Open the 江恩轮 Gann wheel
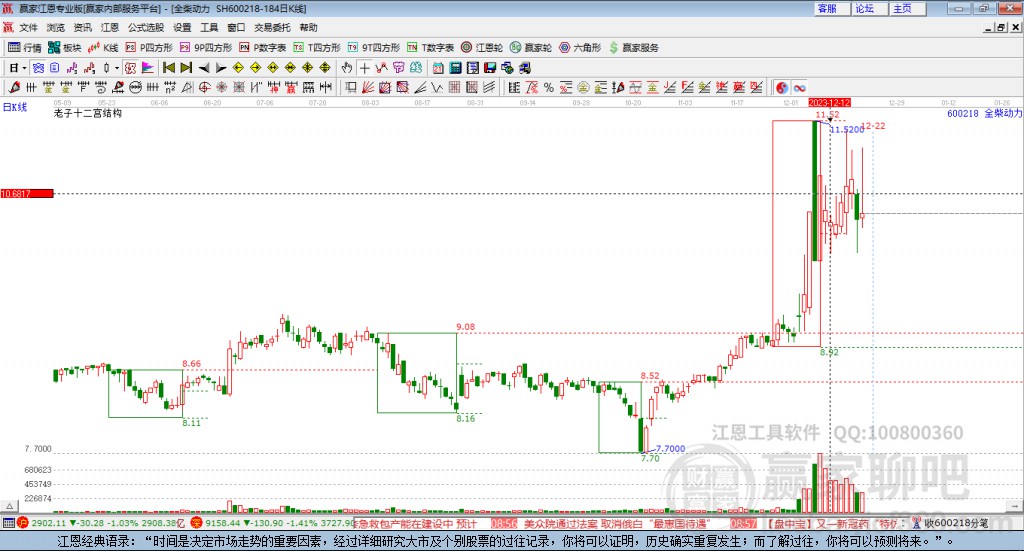1024x551 pixels. click(x=482, y=48)
